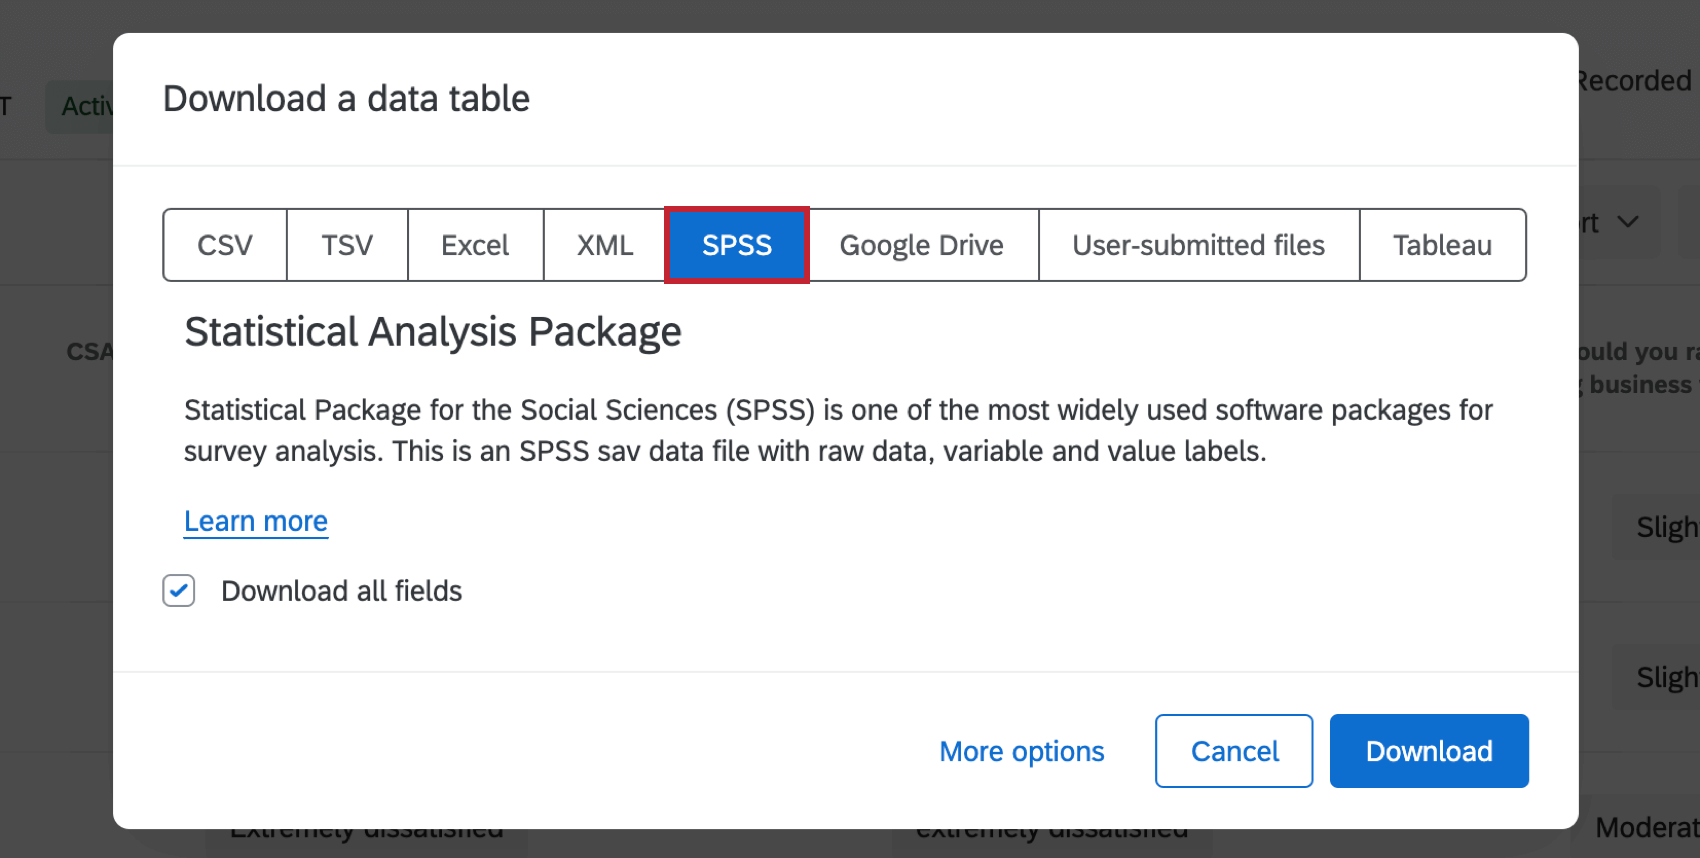
Task: Click the Recorded label in the background
Action: pyautogui.click(x=1635, y=81)
